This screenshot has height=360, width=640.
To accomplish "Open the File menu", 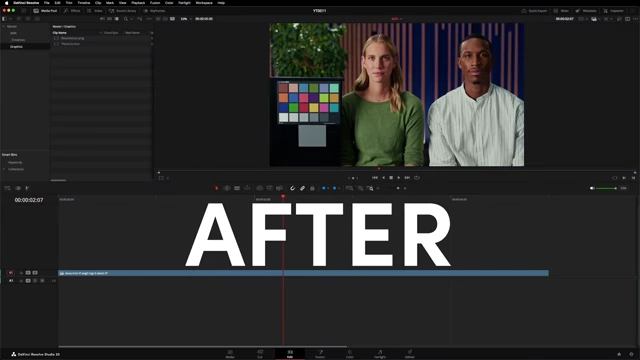I will pyautogui.click(x=47, y=3).
